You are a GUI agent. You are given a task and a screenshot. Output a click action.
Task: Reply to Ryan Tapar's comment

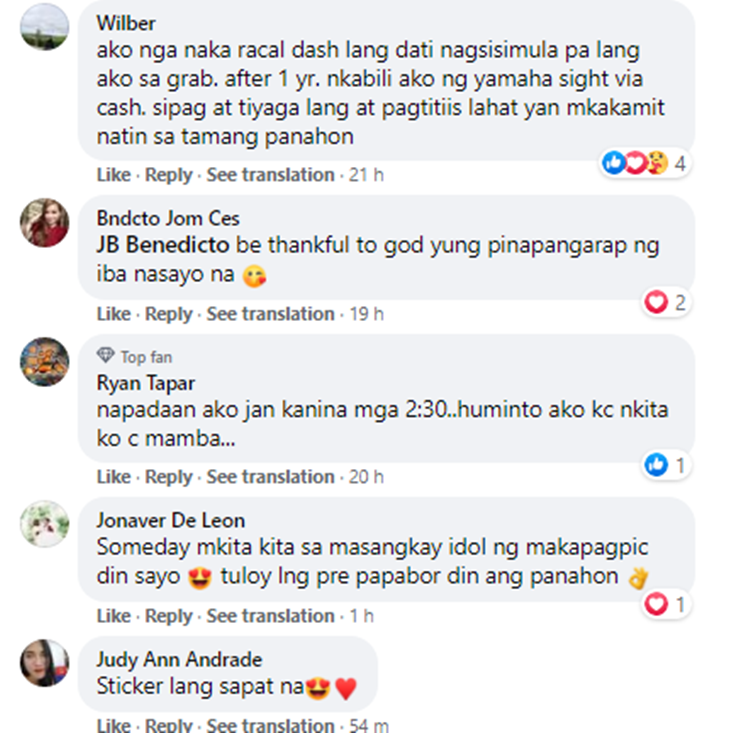point(168,477)
